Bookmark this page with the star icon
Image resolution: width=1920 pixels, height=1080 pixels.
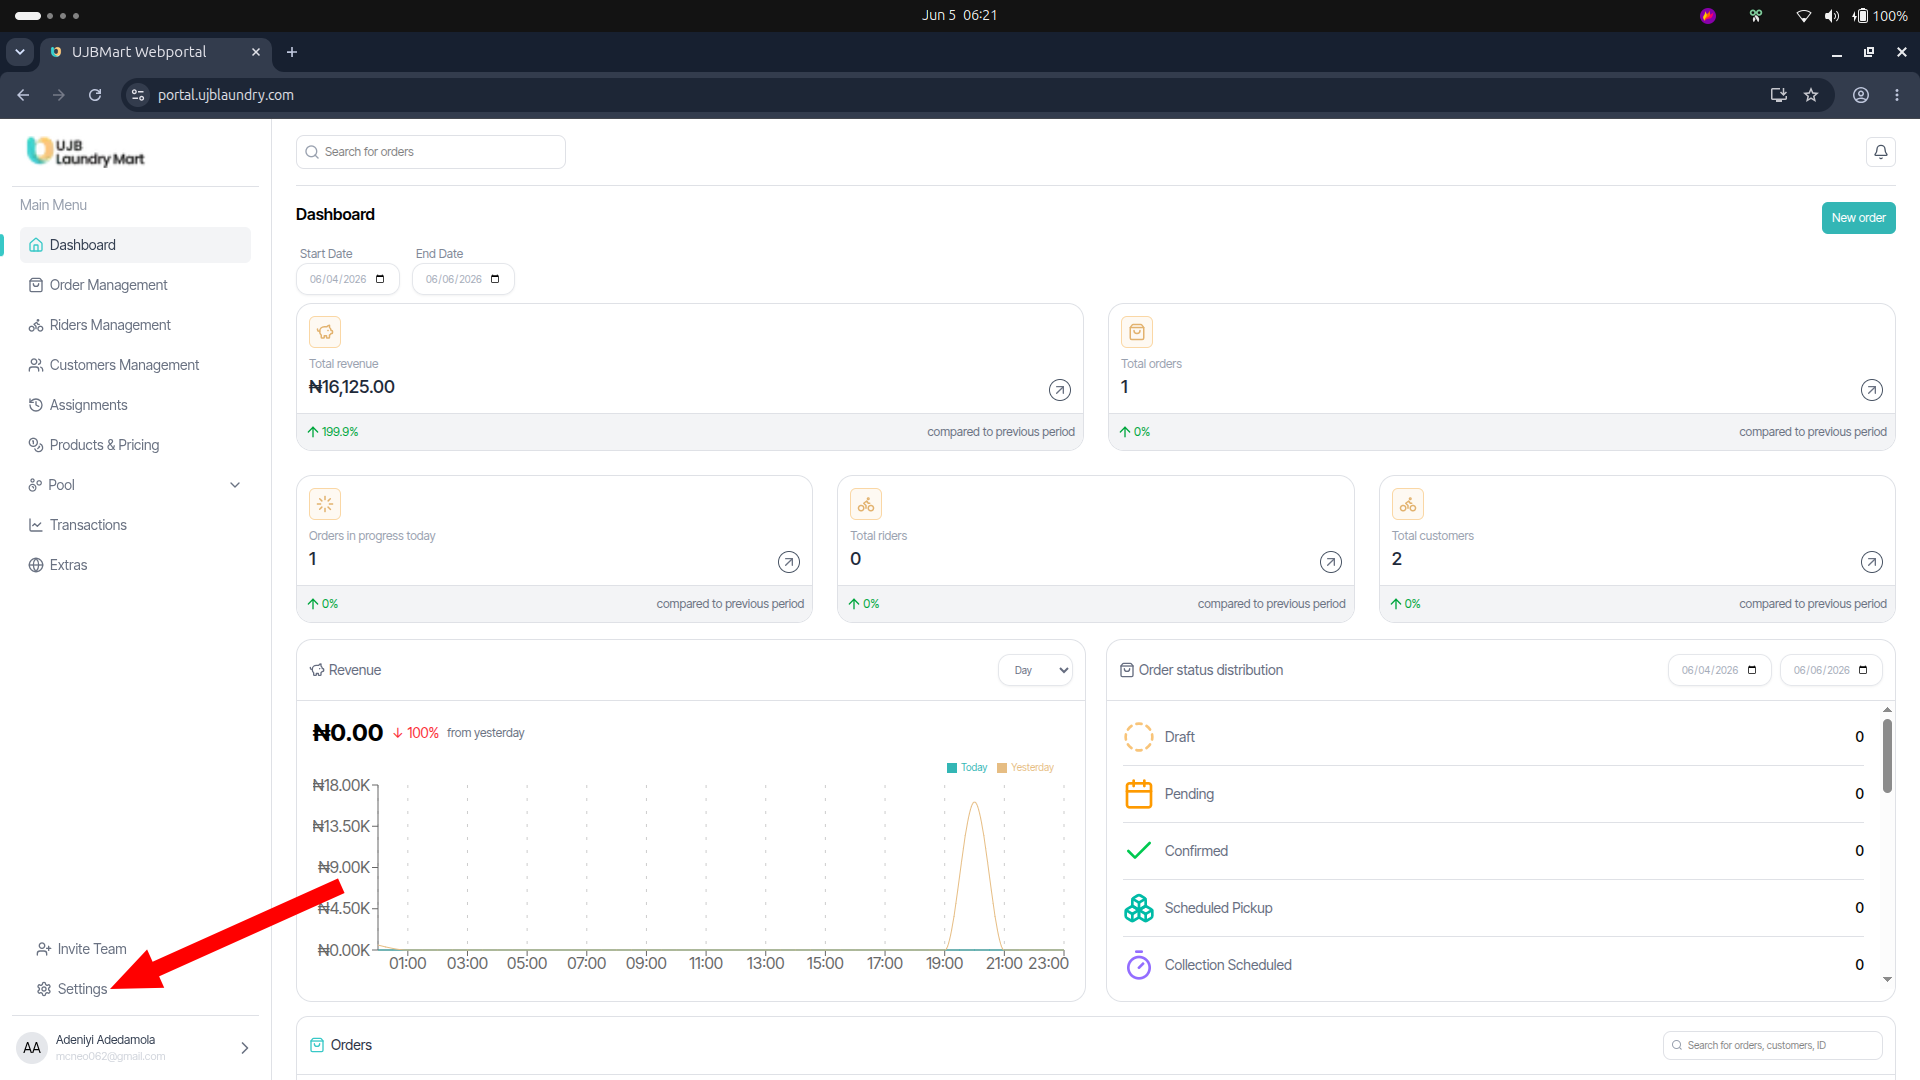tap(1811, 95)
